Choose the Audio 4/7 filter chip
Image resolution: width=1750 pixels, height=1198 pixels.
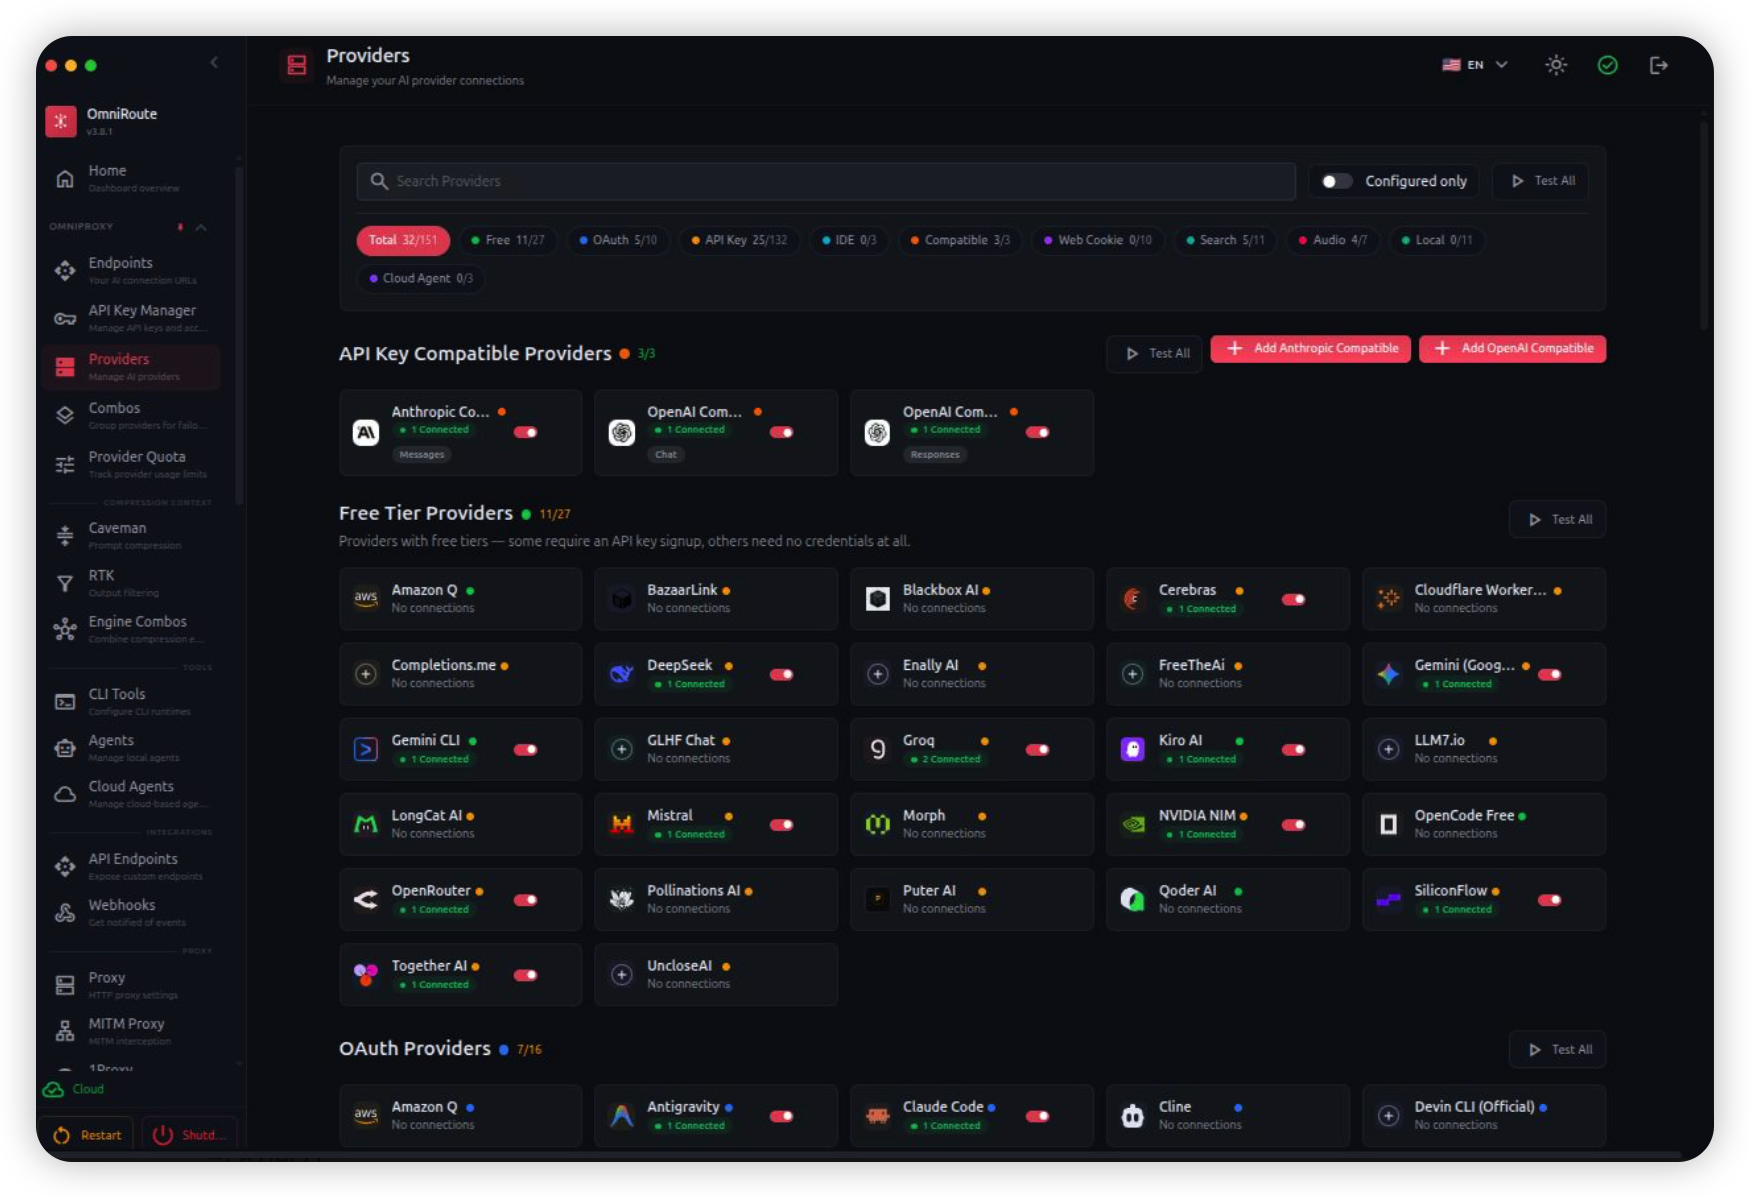click(1333, 240)
